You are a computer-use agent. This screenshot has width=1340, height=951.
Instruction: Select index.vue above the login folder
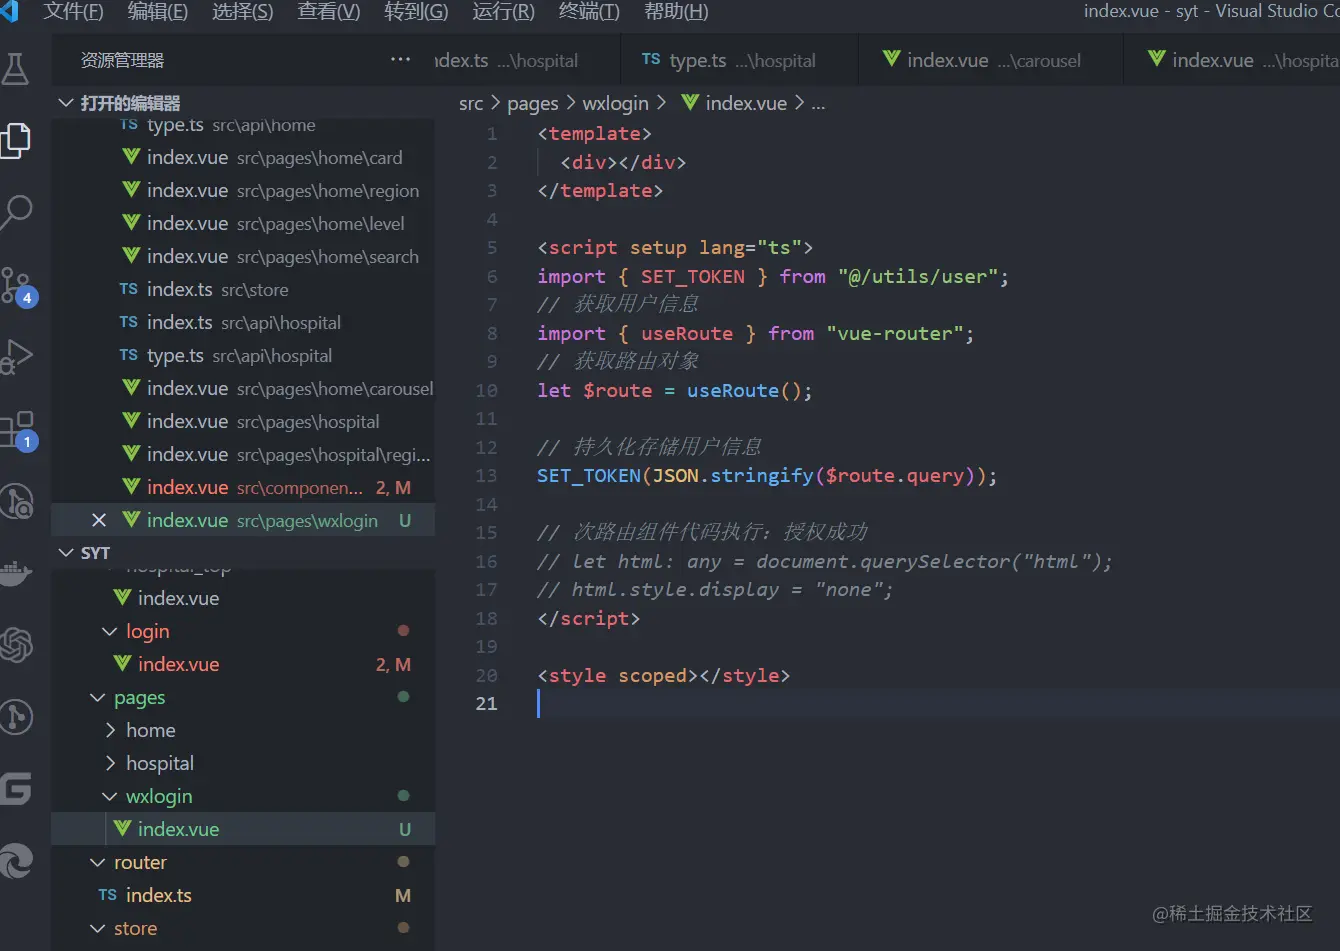[x=243, y=598]
